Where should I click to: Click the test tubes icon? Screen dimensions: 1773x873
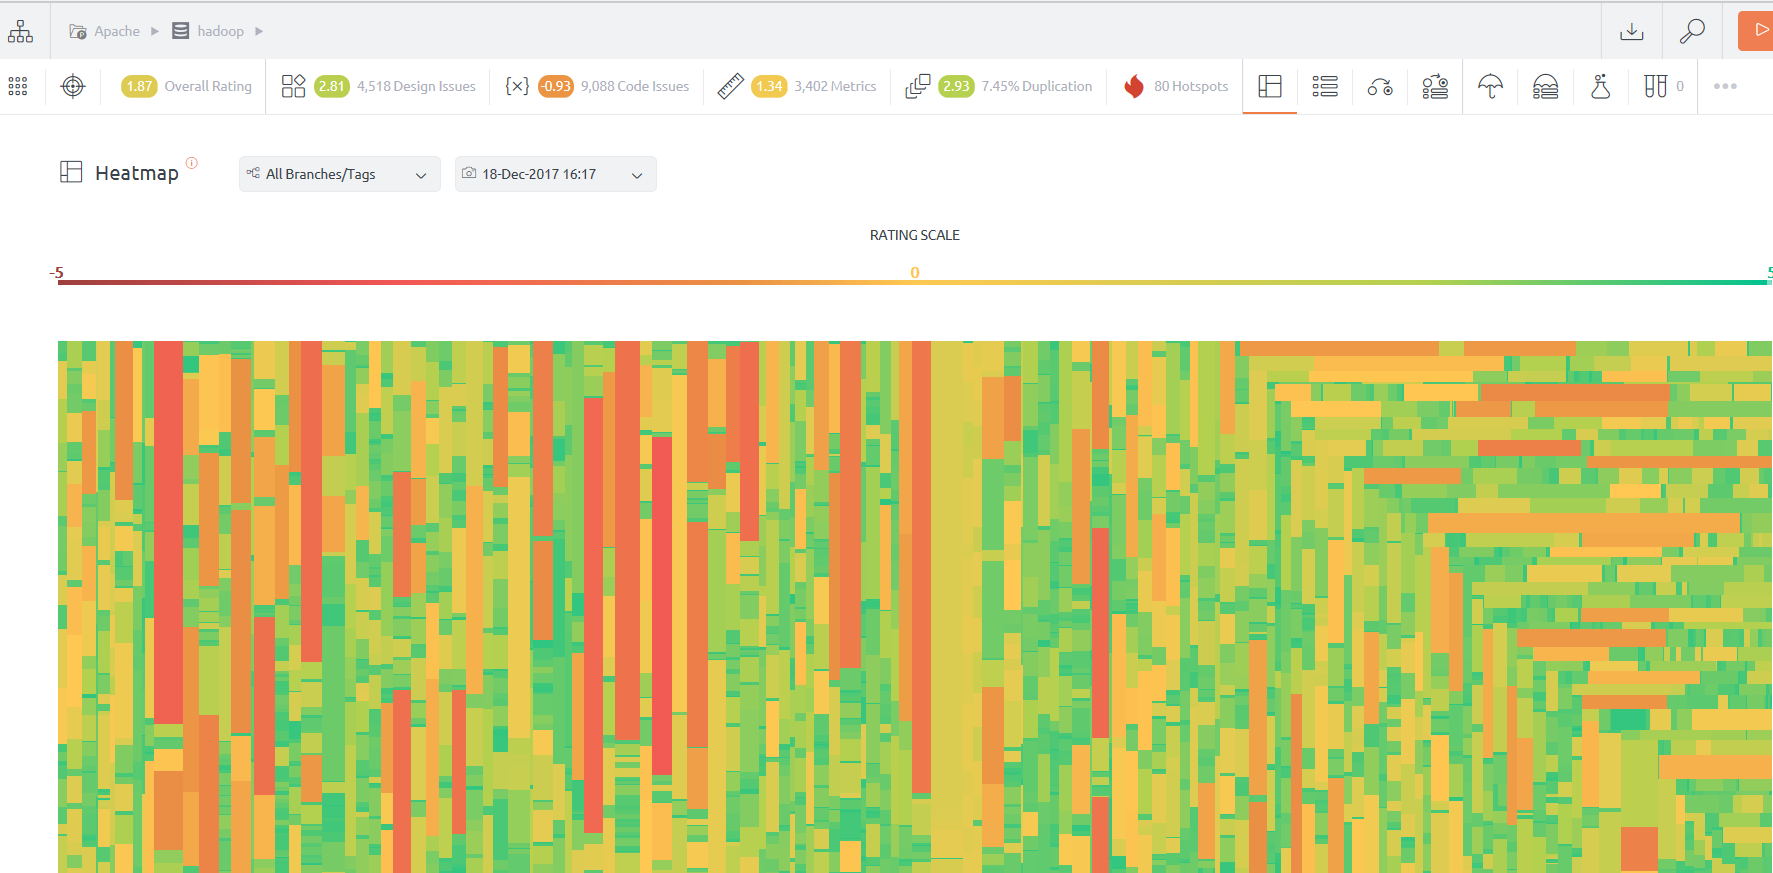pyautogui.click(x=1655, y=87)
